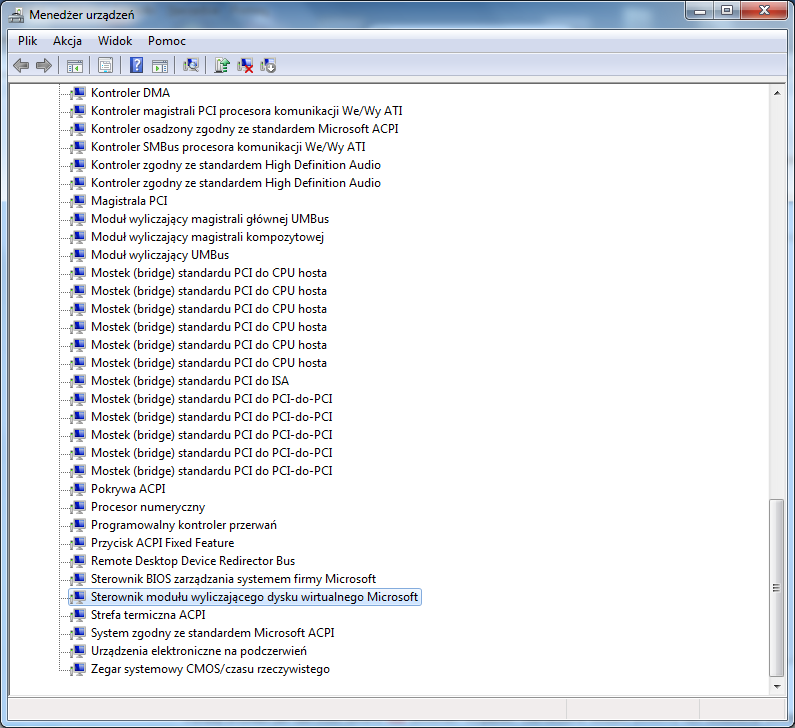The height and width of the screenshot is (728, 795).
Task: Select Moduł wyliczający magistrali głównej UMBus
Action: click(x=210, y=219)
